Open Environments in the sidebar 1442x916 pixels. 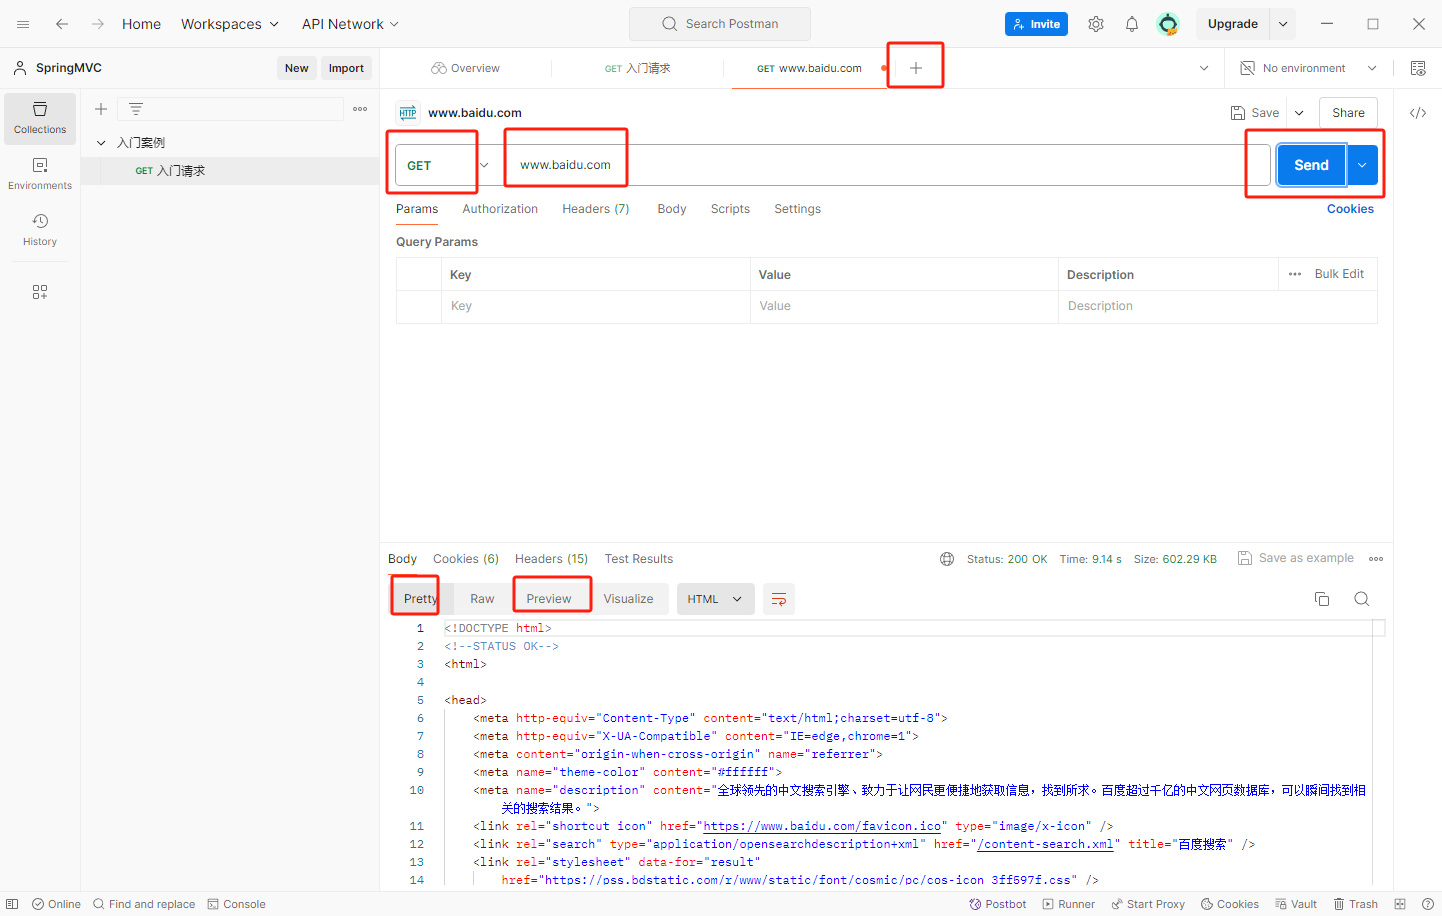pos(40,174)
